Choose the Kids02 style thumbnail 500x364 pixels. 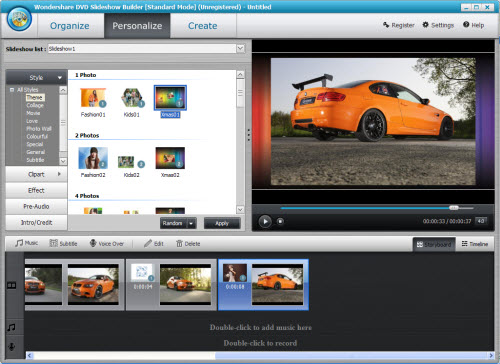click(x=131, y=162)
